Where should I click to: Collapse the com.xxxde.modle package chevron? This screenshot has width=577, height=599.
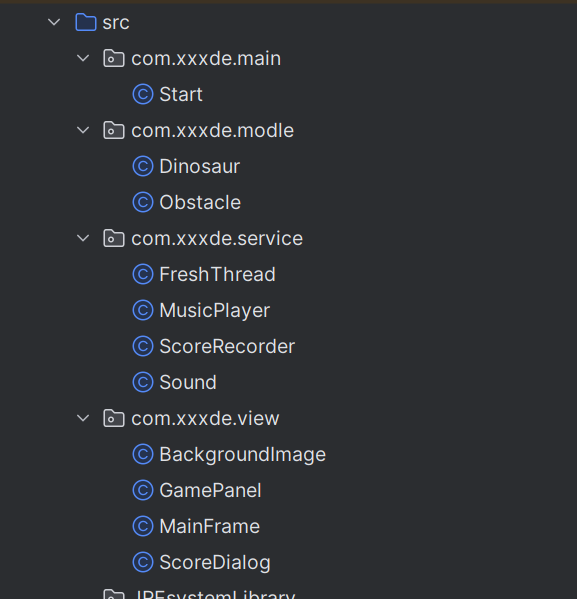click(x=83, y=130)
